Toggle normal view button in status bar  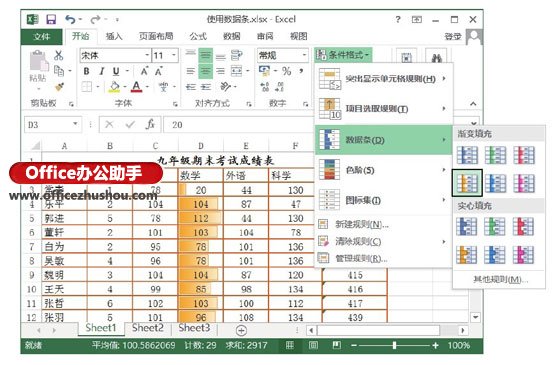(290, 345)
